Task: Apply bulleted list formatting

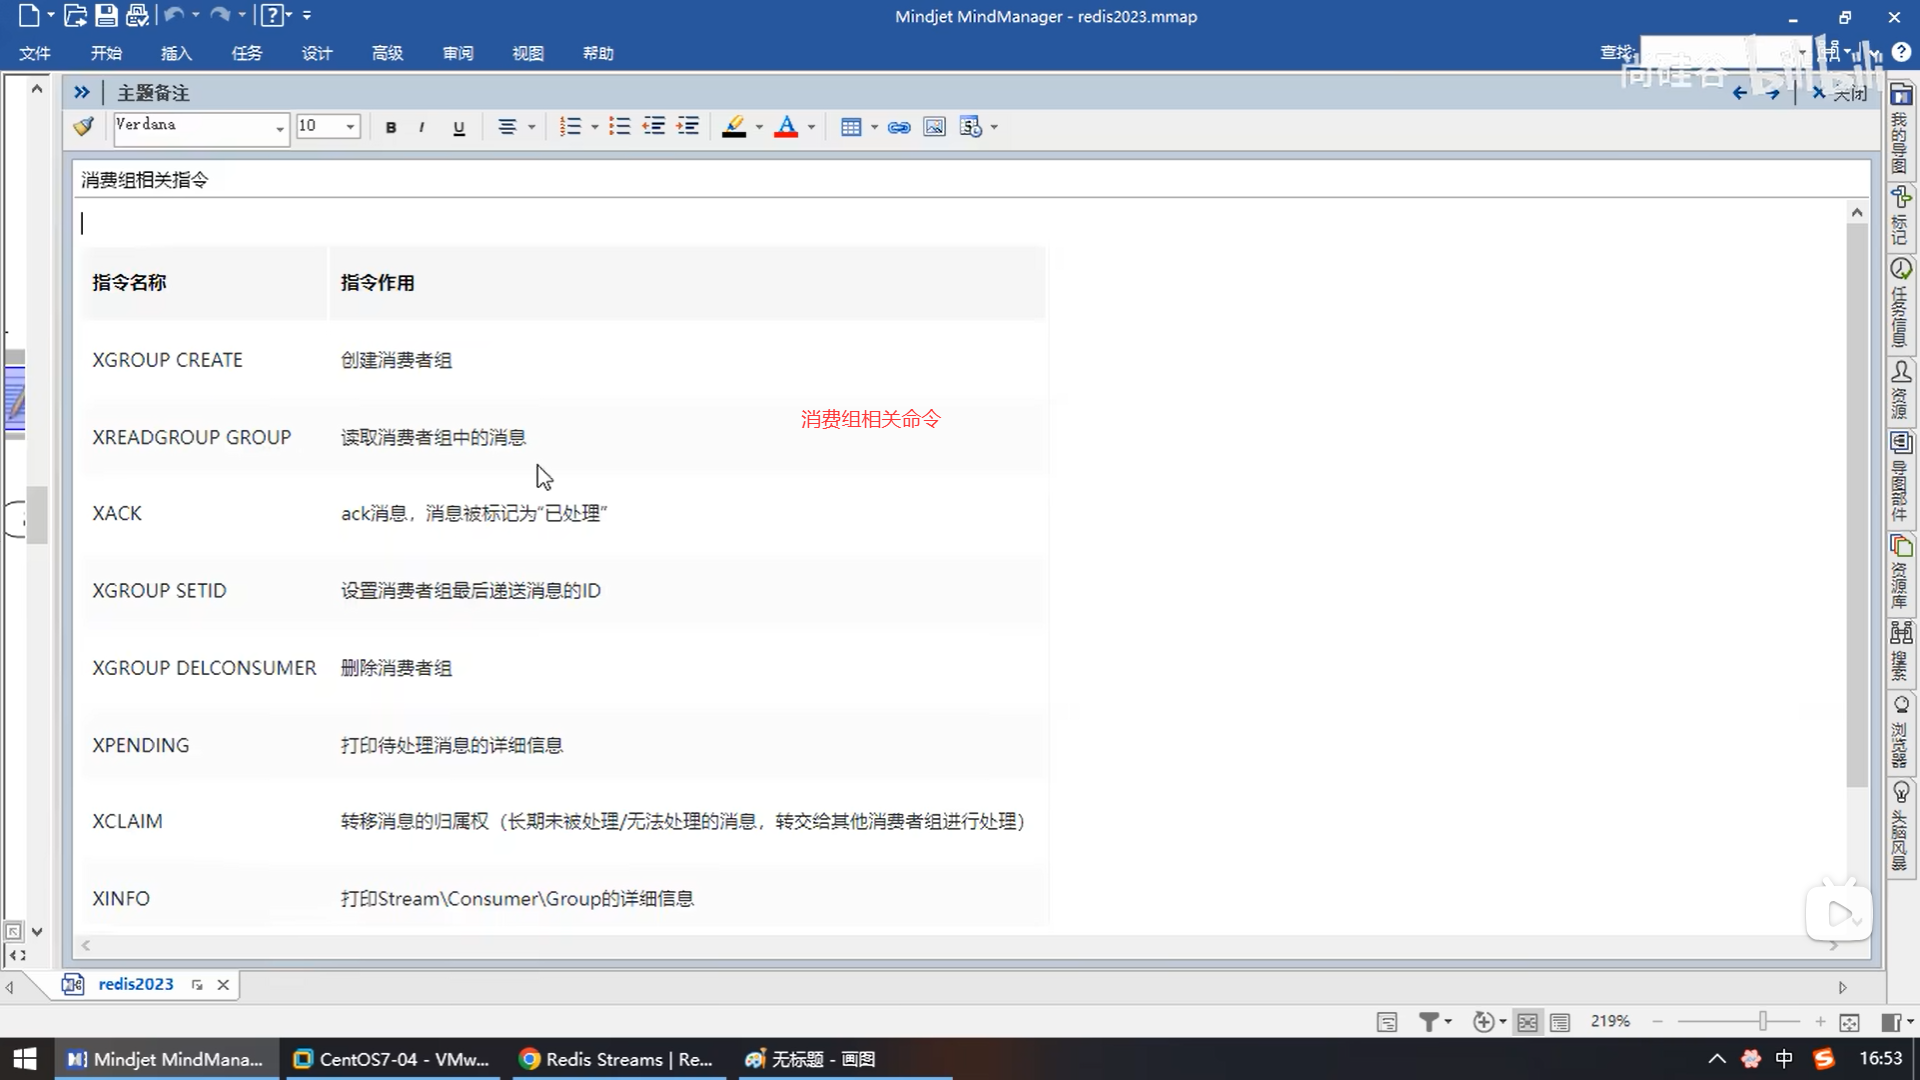Action: point(620,127)
